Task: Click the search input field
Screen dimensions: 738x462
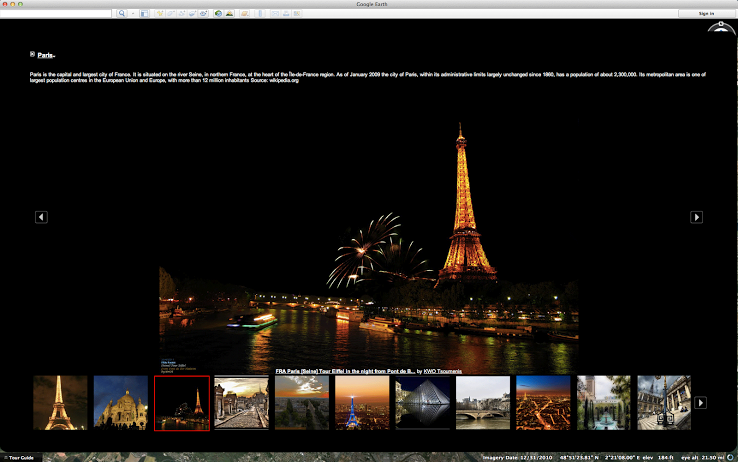Action: (x=57, y=14)
